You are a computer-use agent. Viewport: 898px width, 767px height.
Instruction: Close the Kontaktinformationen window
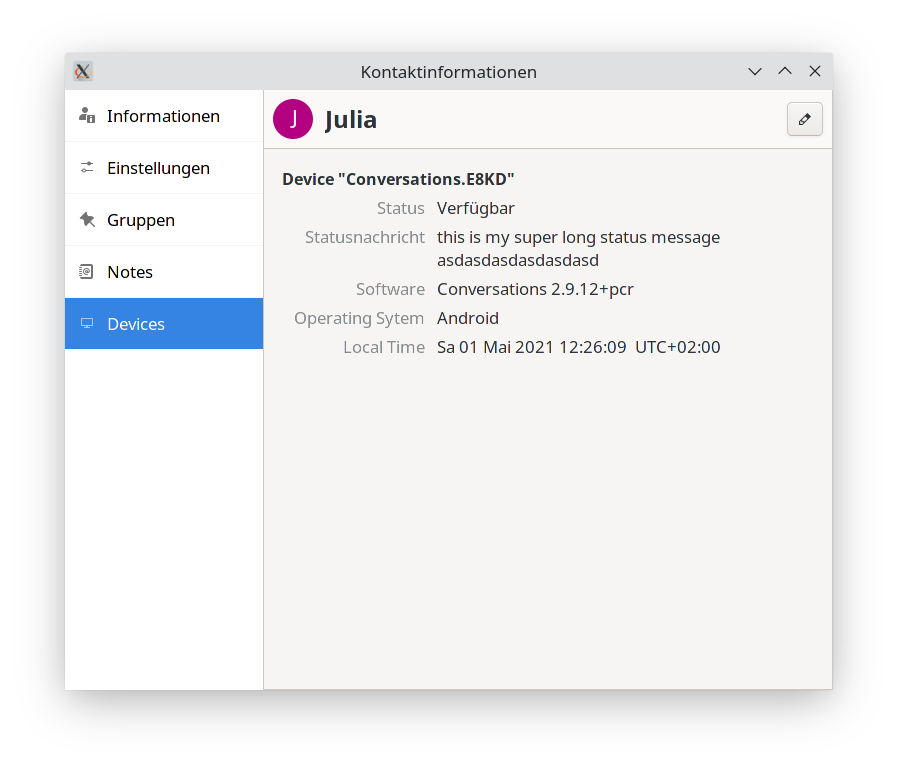pyautogui.click(x=814, y=71)
